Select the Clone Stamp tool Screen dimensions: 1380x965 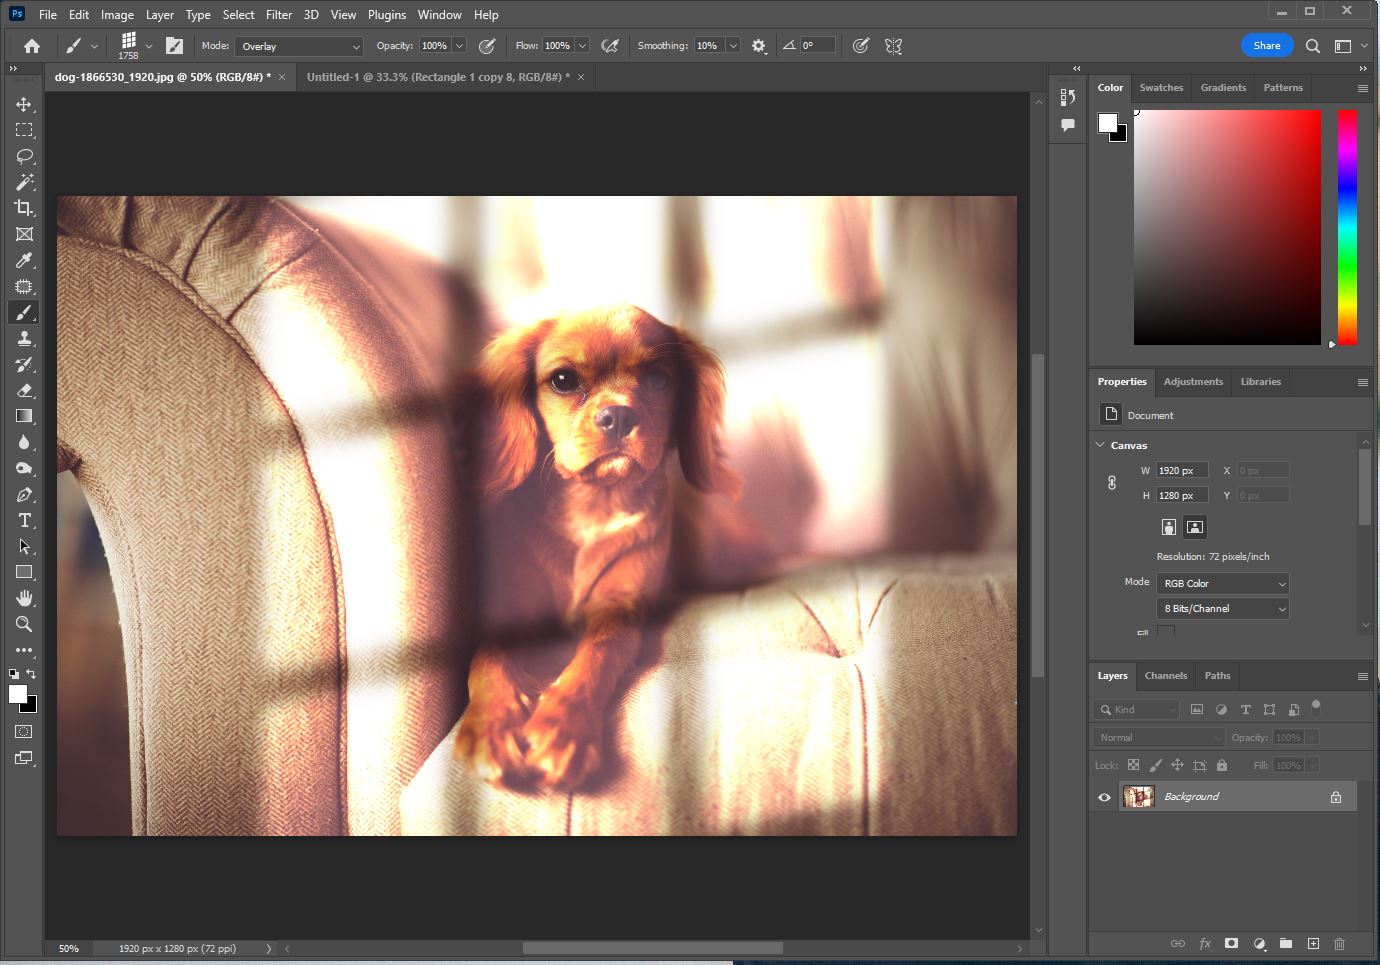24,338
